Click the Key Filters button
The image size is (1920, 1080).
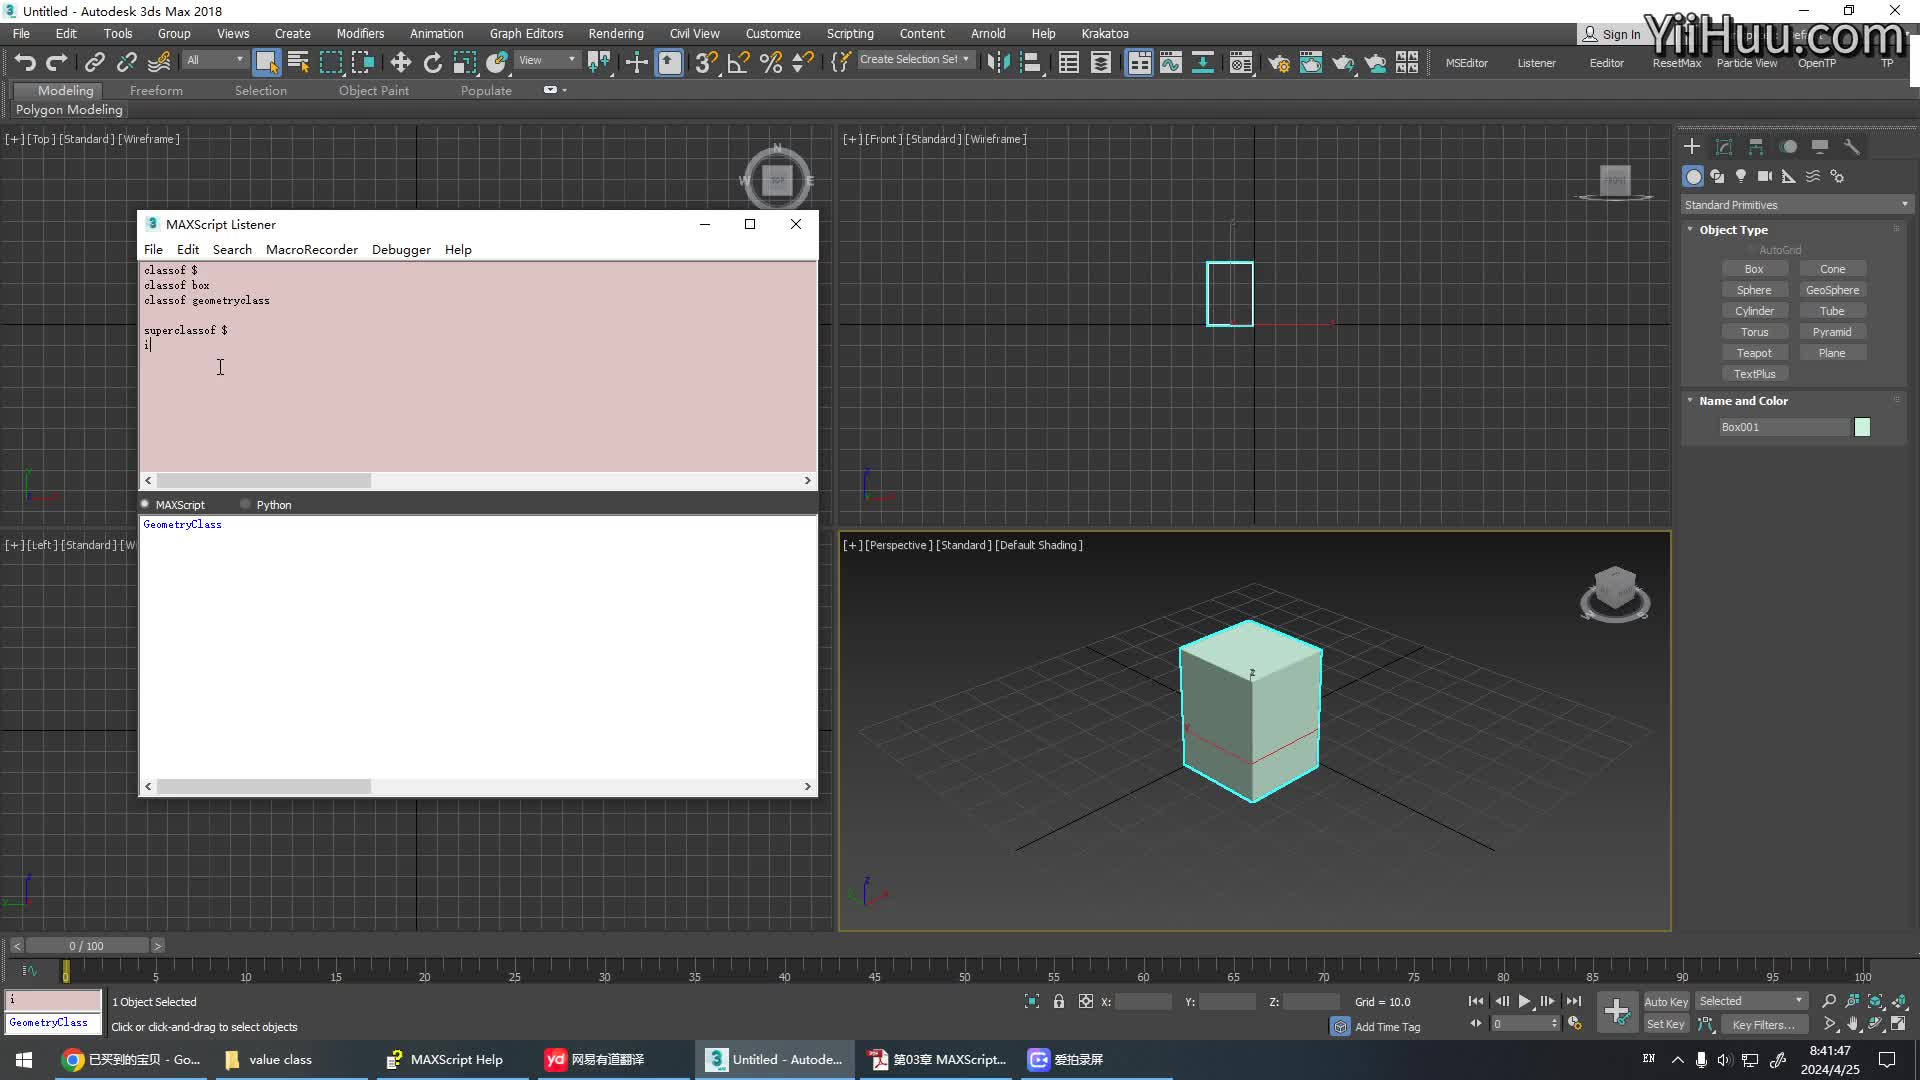1764,1024
